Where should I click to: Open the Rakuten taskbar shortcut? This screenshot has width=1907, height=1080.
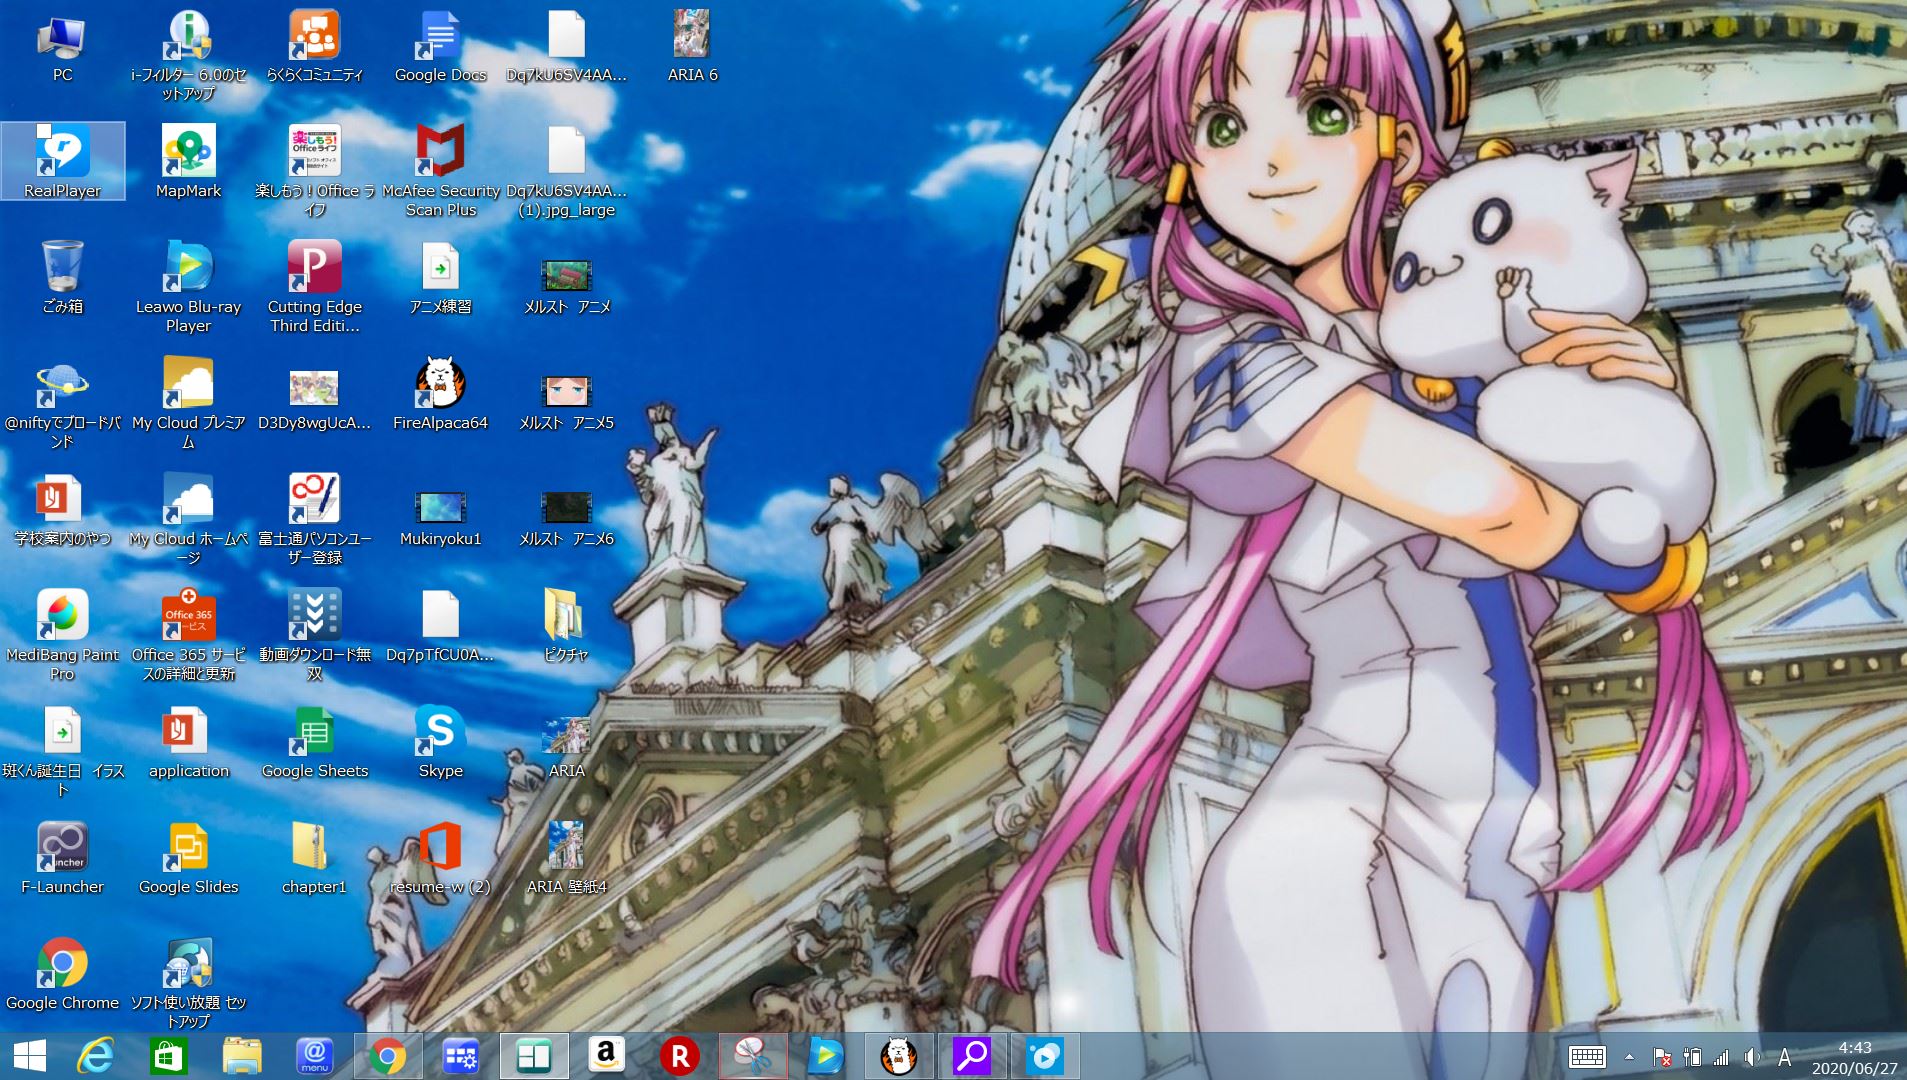pyautogui.click(x=679, y=1056)
